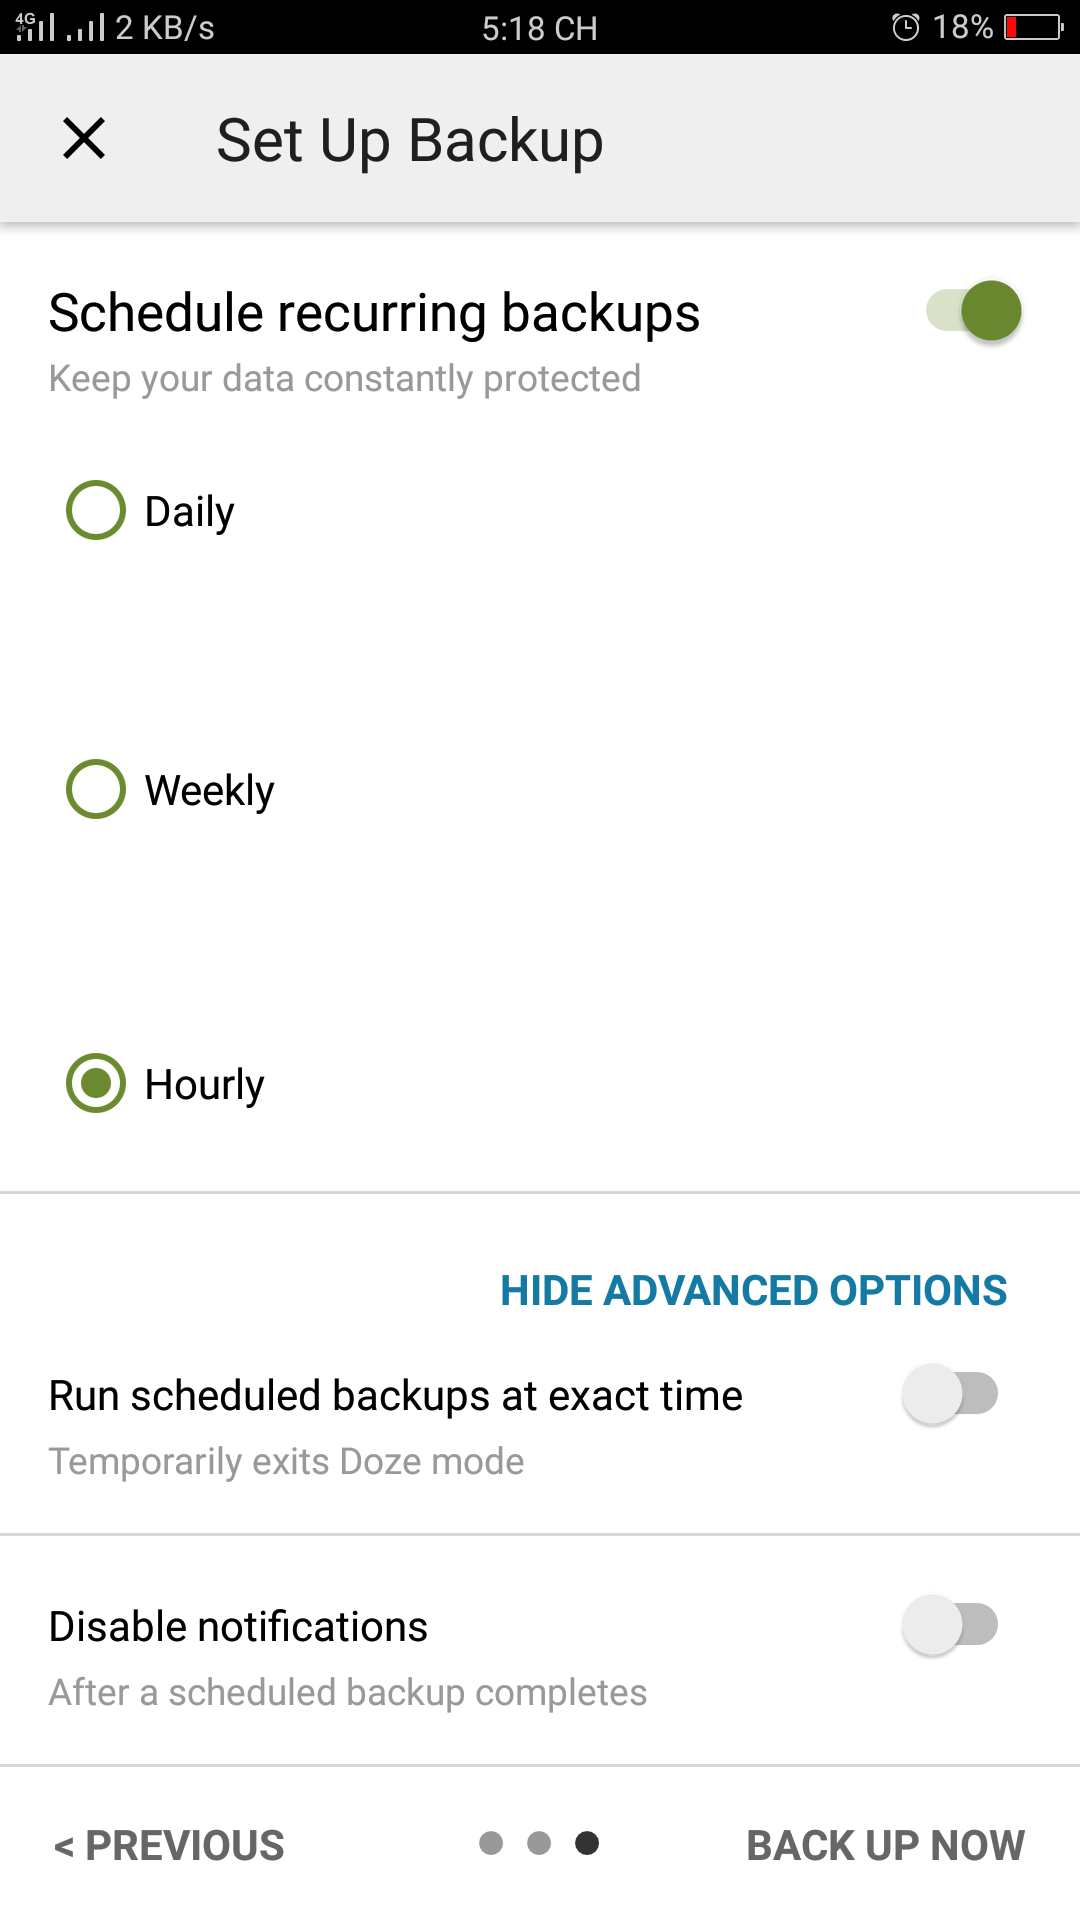
Task: Select the Weekly backup option
Action: pyautogui.click(x=96, y=789)
